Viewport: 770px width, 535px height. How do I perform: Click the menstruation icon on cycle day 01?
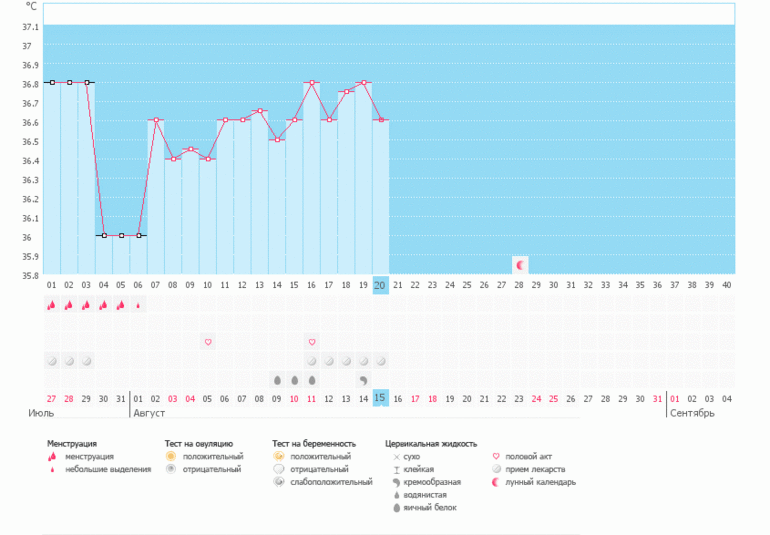pos(51,304)
